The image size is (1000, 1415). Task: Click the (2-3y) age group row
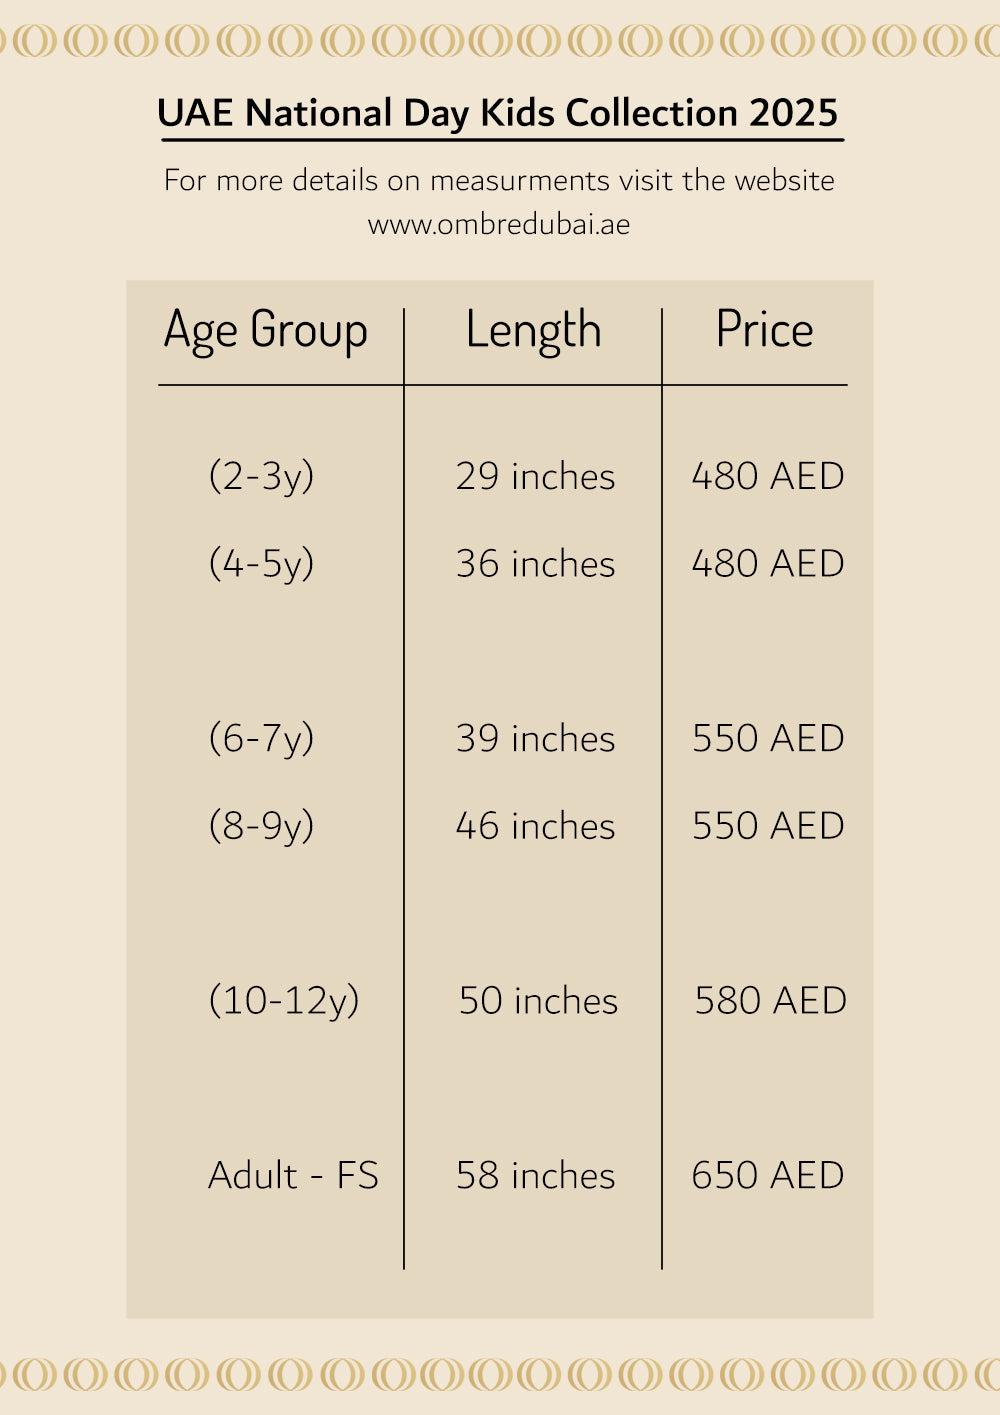pyautogui.click(x=261, y=476)
